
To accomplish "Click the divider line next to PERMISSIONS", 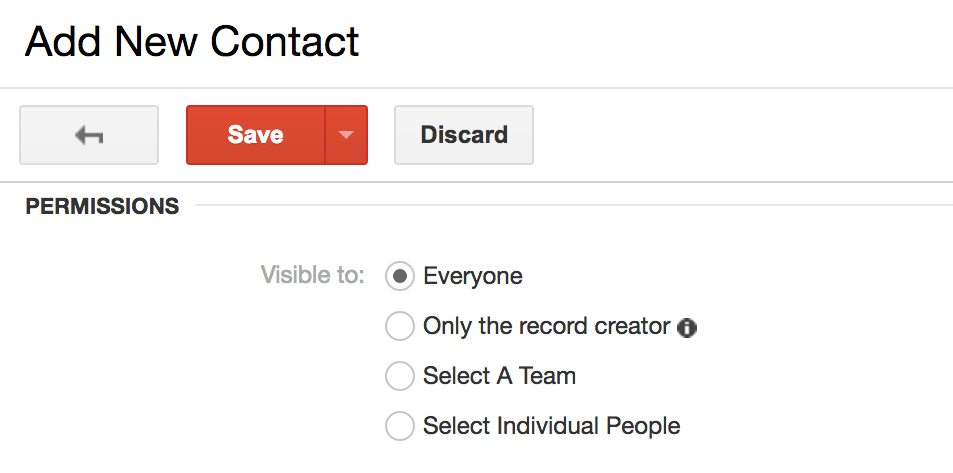I will click(574, 205).
